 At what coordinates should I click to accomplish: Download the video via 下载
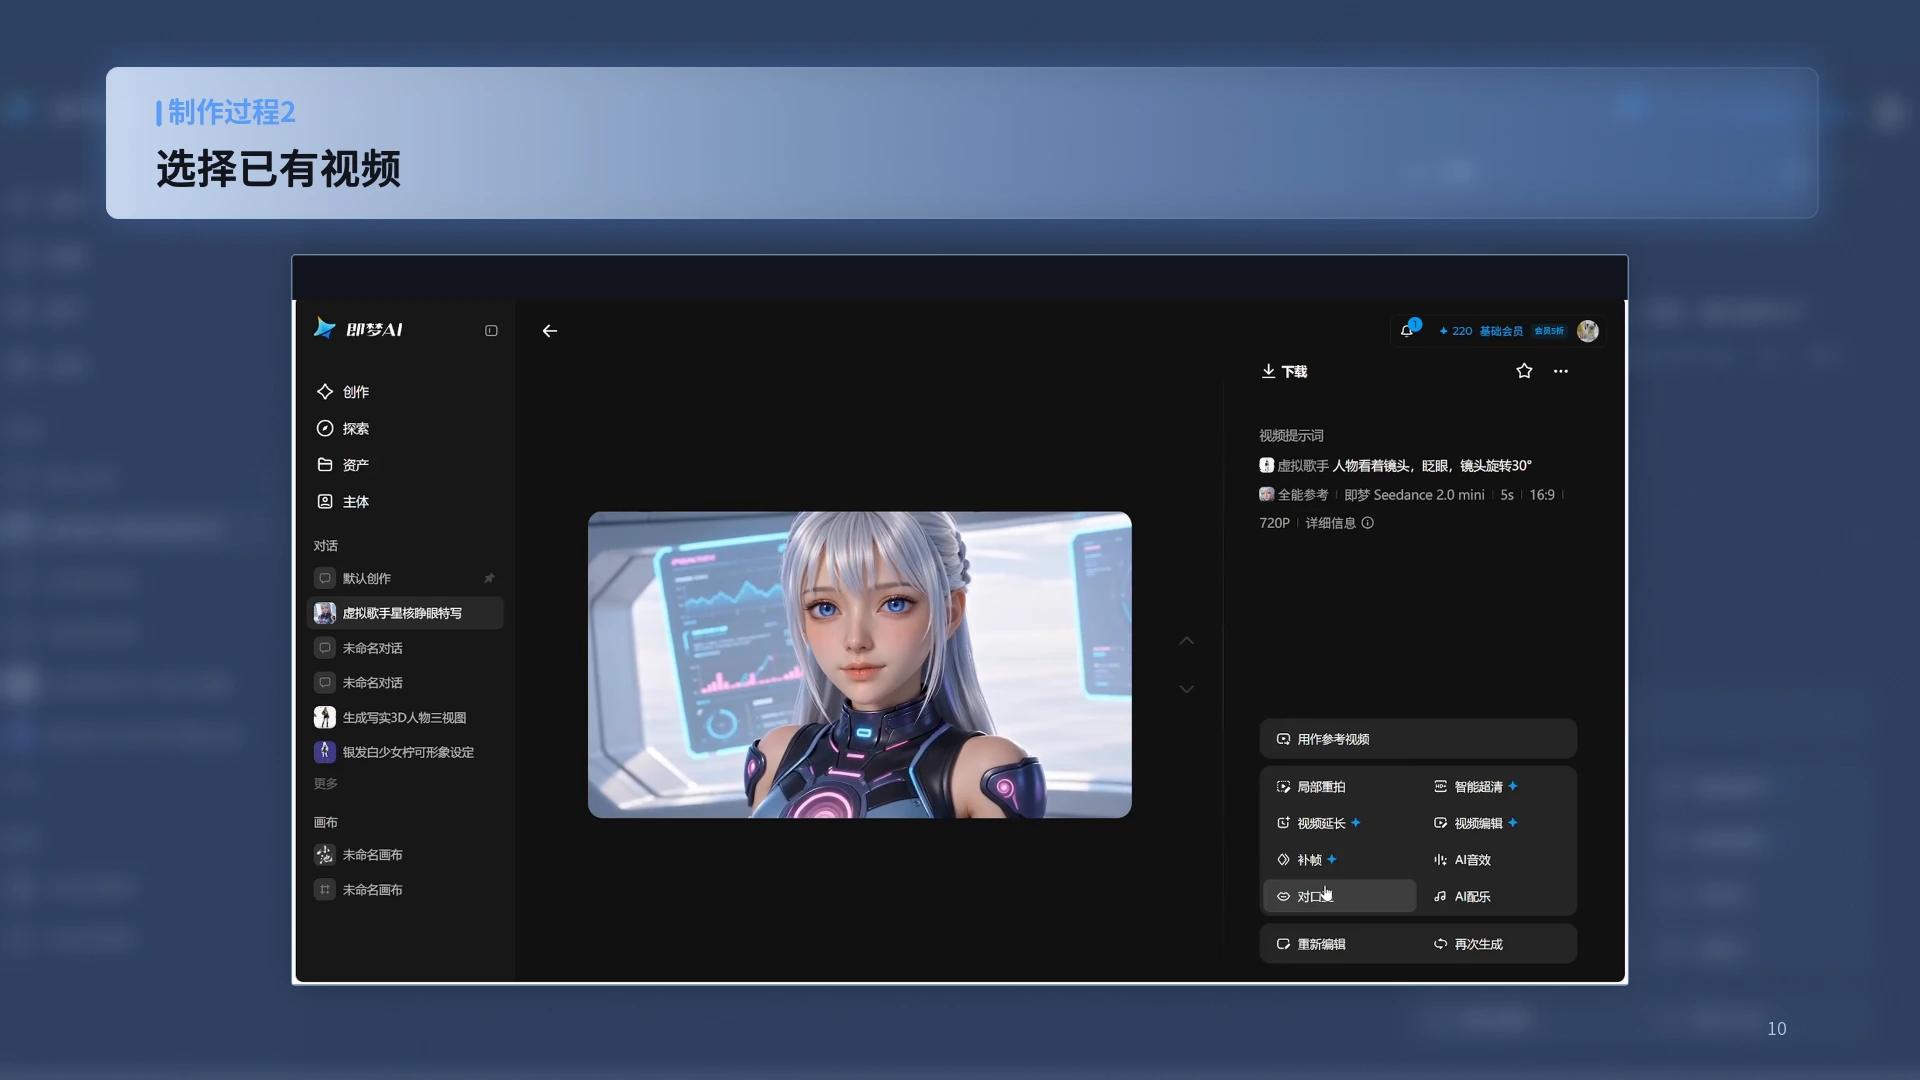1284,371
